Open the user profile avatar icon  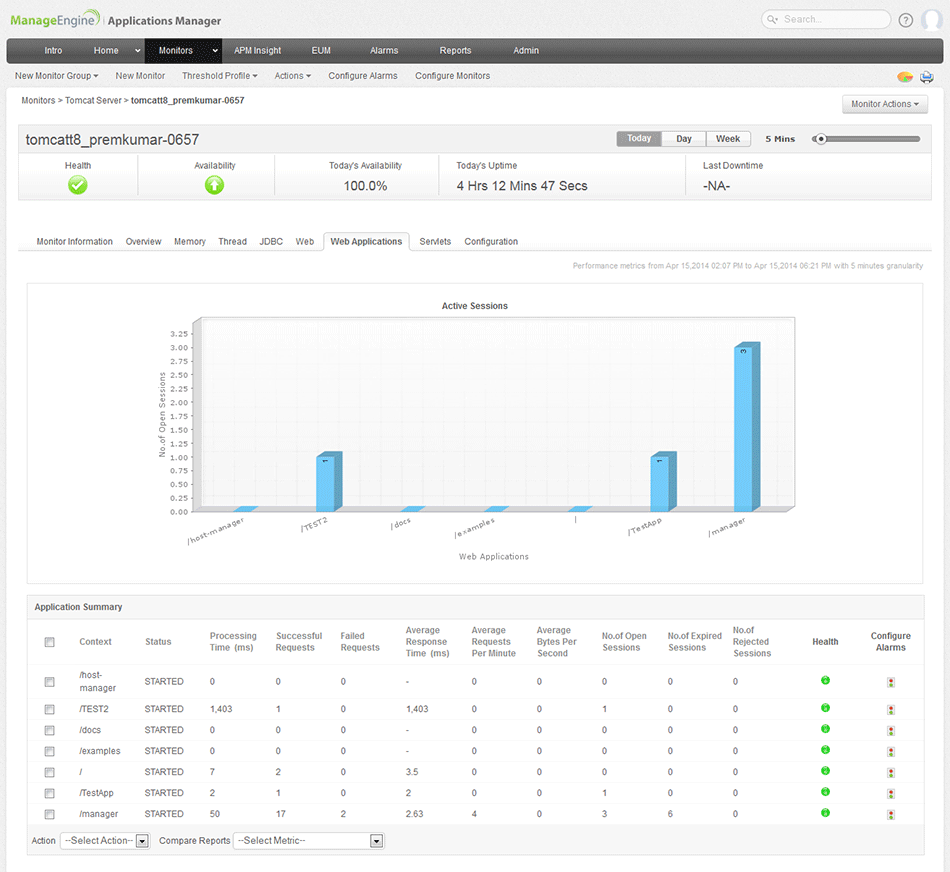click(932, 20)
